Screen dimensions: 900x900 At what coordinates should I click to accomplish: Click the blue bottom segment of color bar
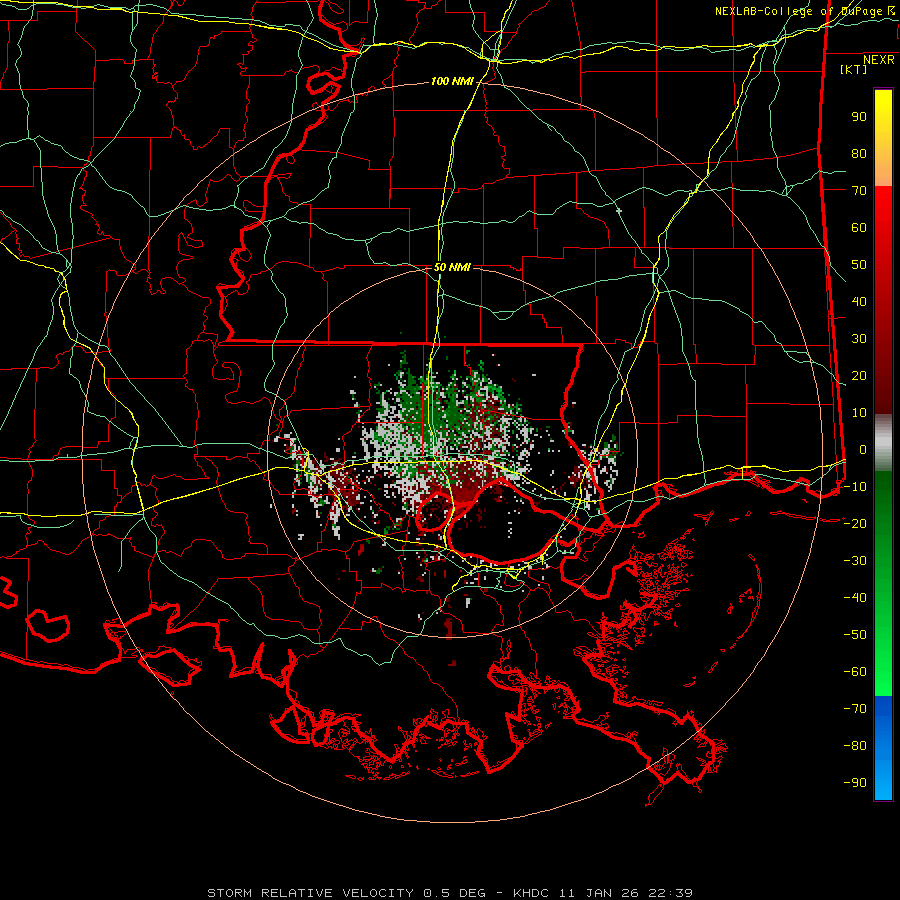pyautogui.click(x=883, y=748)
